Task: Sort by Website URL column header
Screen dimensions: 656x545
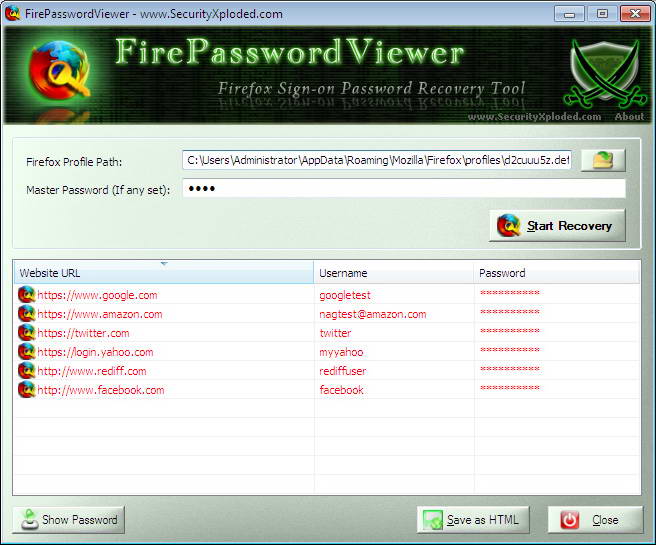Action: 163,273
